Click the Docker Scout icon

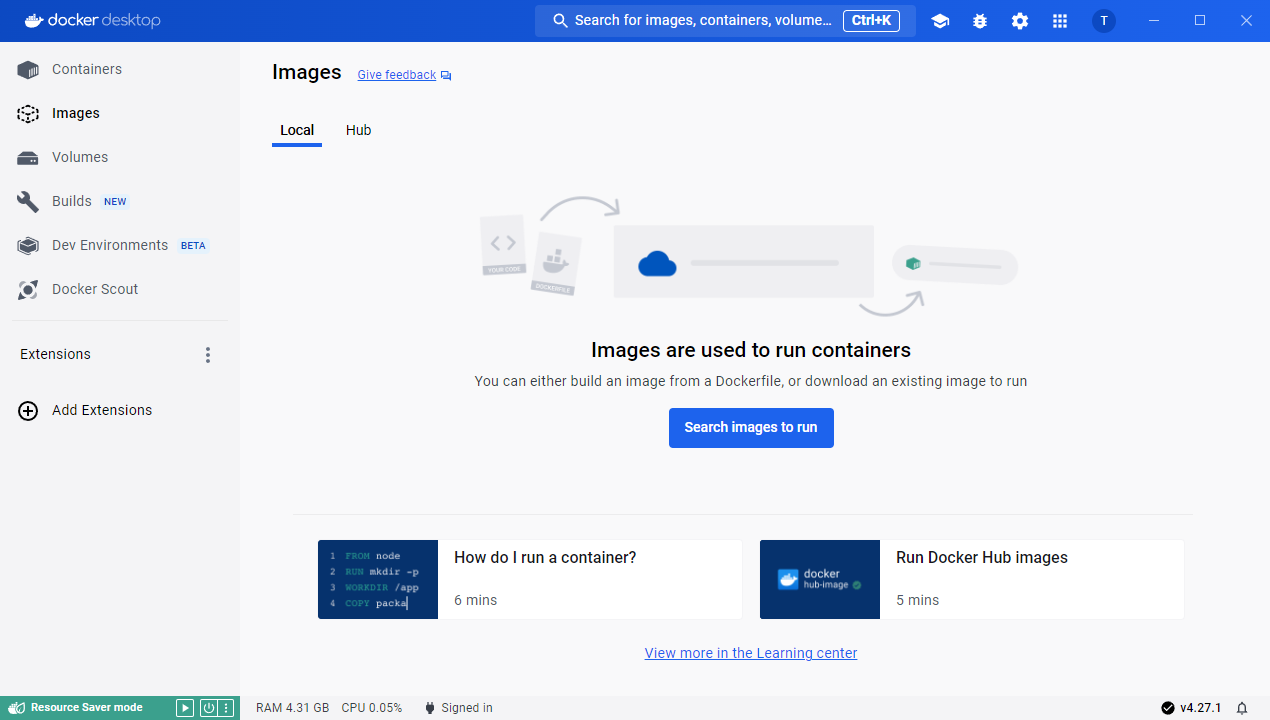pyautogui.click(x=28, y=290)
